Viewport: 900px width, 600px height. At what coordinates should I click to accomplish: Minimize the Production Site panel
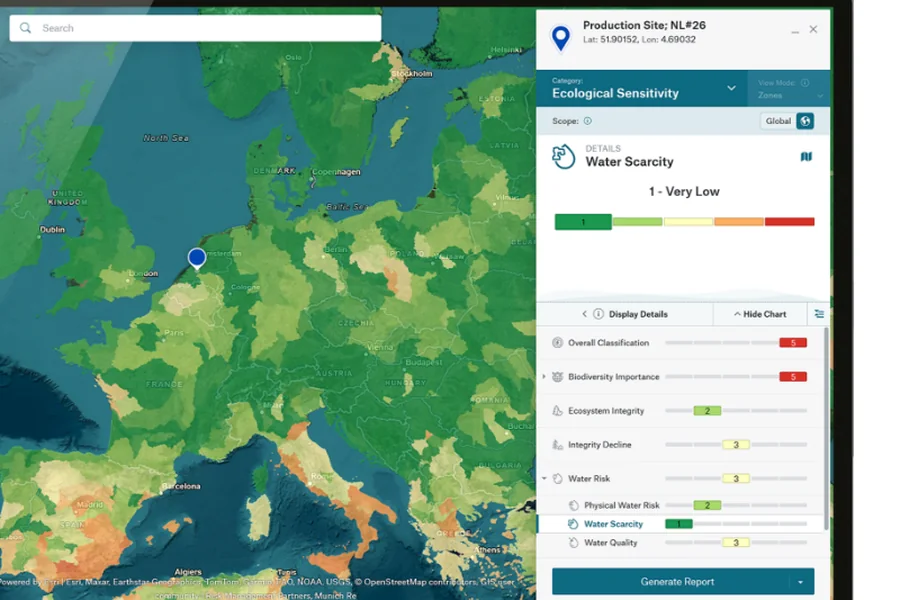pyautogui.click(x=795, y=32)
